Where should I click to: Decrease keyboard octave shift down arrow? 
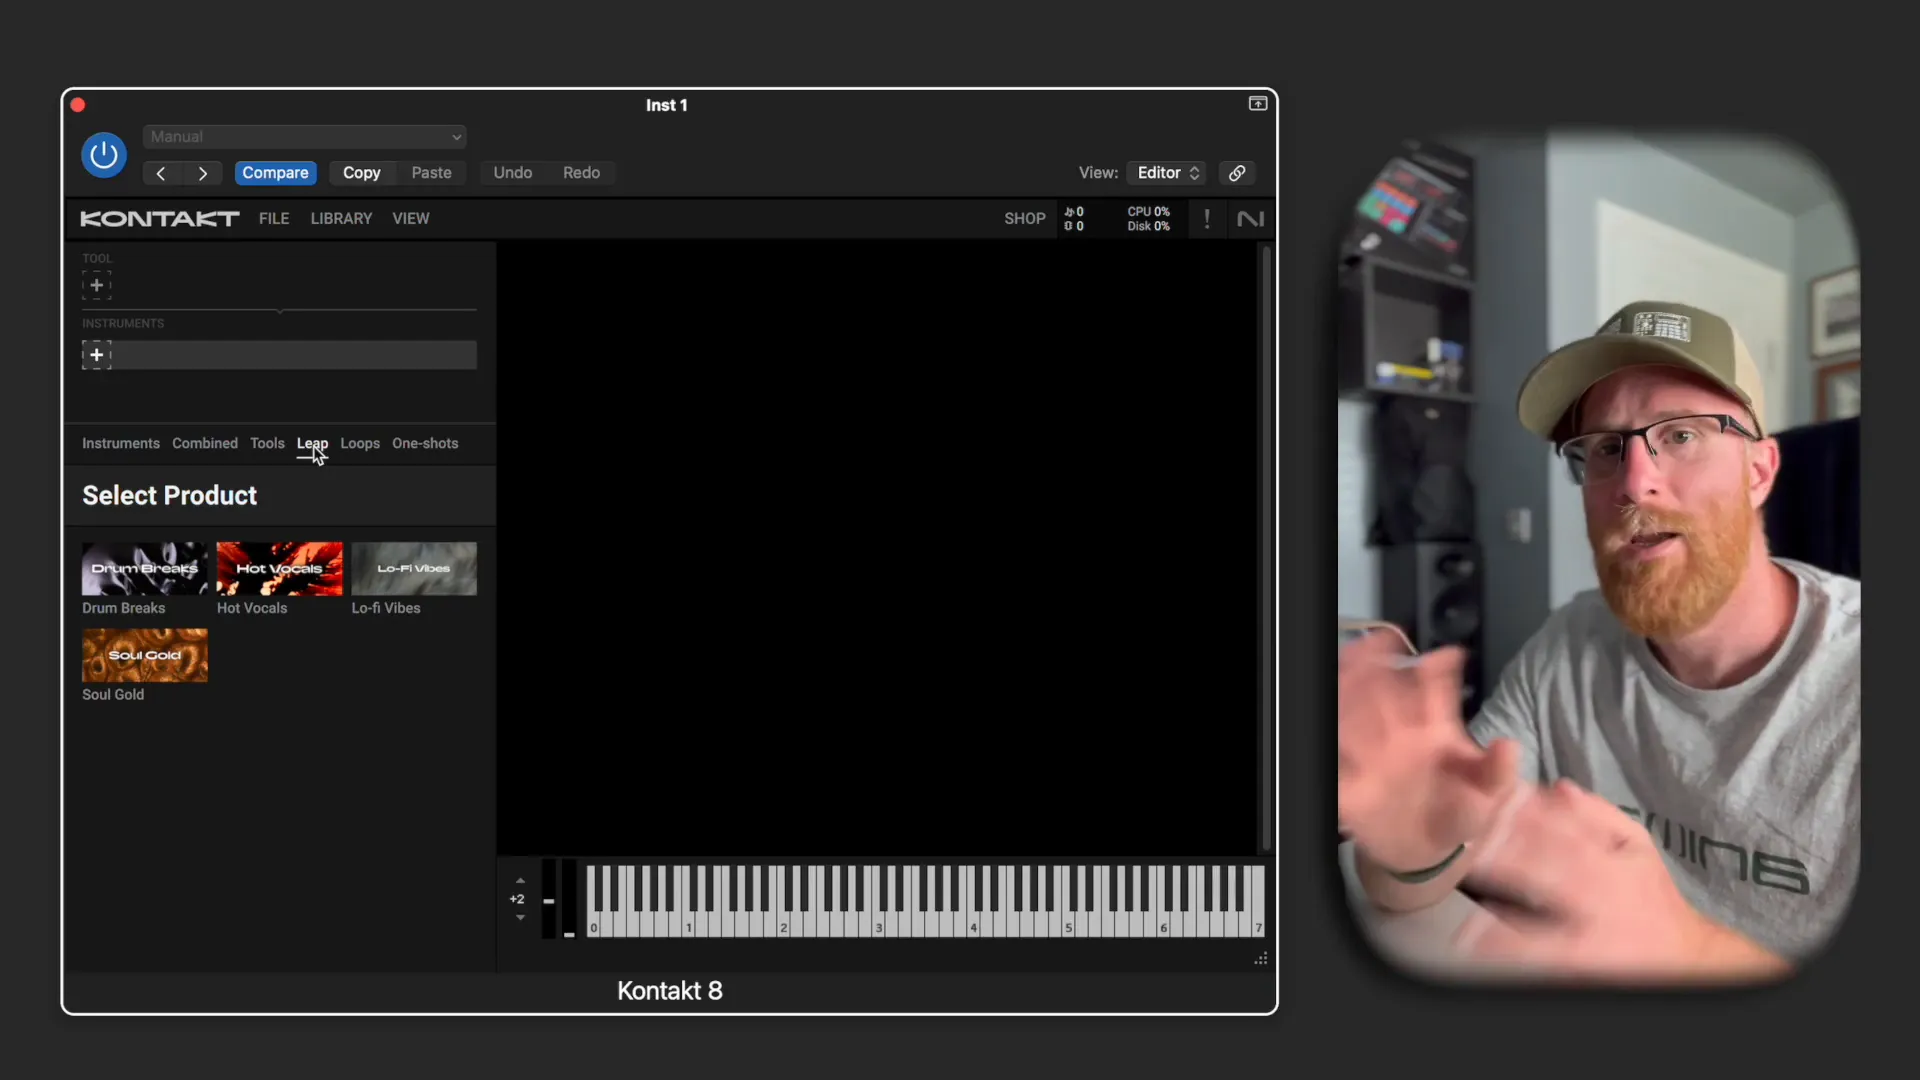click(520, 918)
